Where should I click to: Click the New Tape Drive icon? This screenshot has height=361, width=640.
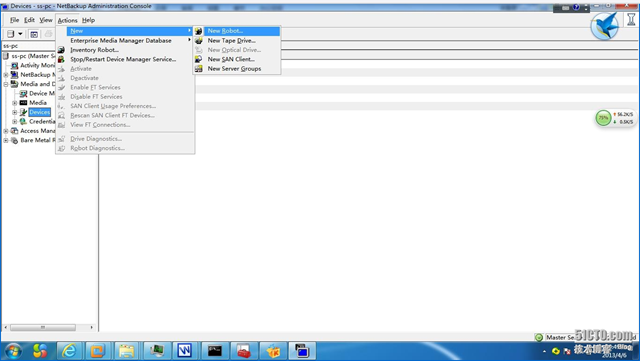point(198,40)
